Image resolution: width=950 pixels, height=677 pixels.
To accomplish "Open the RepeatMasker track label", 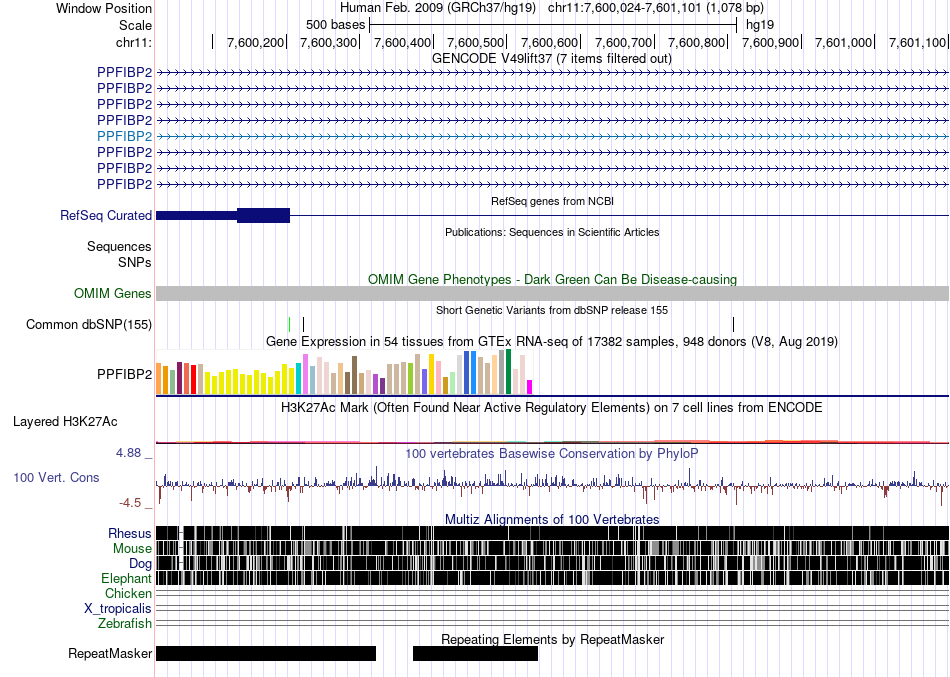I will 110,653.
